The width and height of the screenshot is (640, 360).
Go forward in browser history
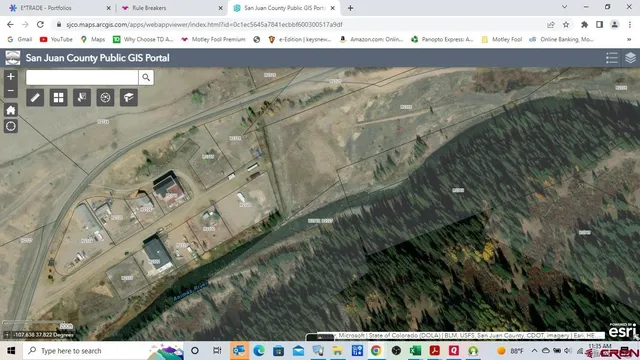(25, 24)
